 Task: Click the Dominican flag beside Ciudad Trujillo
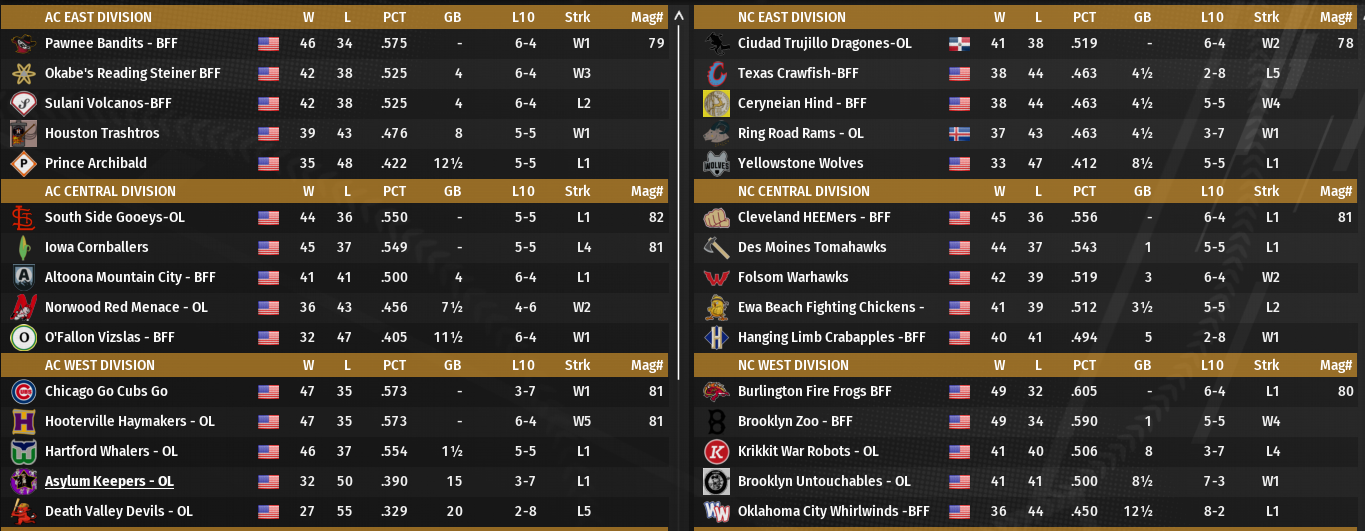[x=959, y=43]
